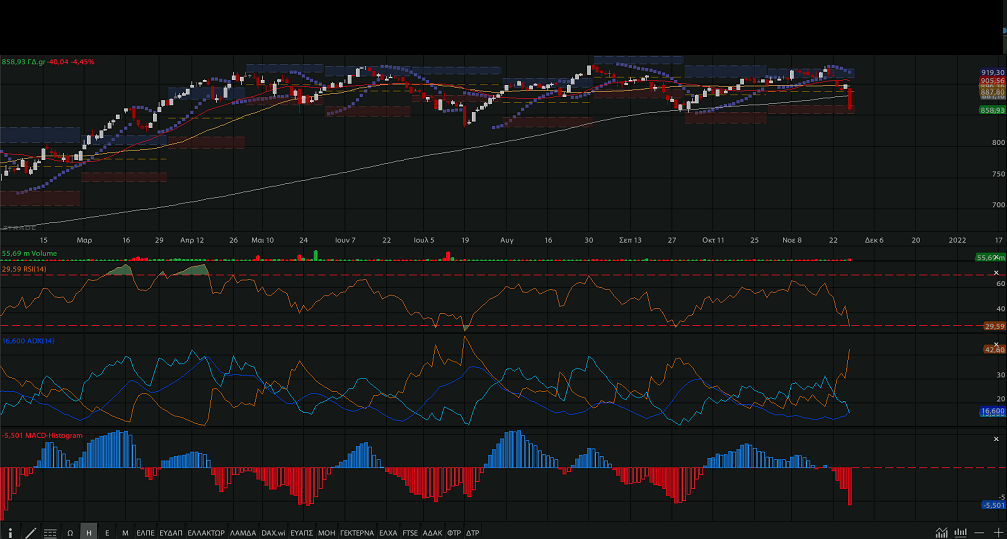Open the info icon in bottom toolbar
Image resolution: width=1007 pixels, height=539 pixels.
11,532
